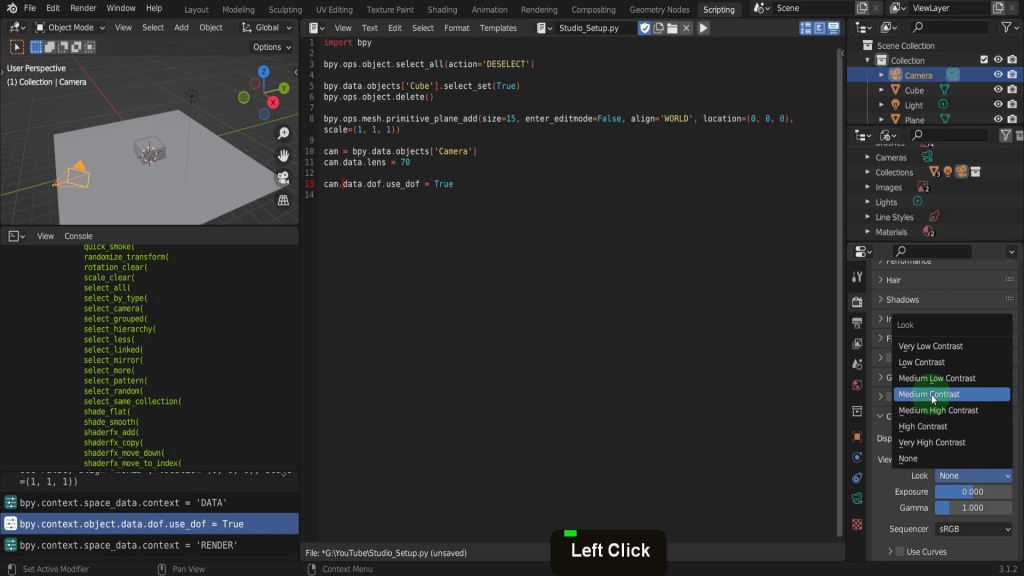Open the text file folder icon
This screenshot has width=1024, height=576.
pos(674,28)
